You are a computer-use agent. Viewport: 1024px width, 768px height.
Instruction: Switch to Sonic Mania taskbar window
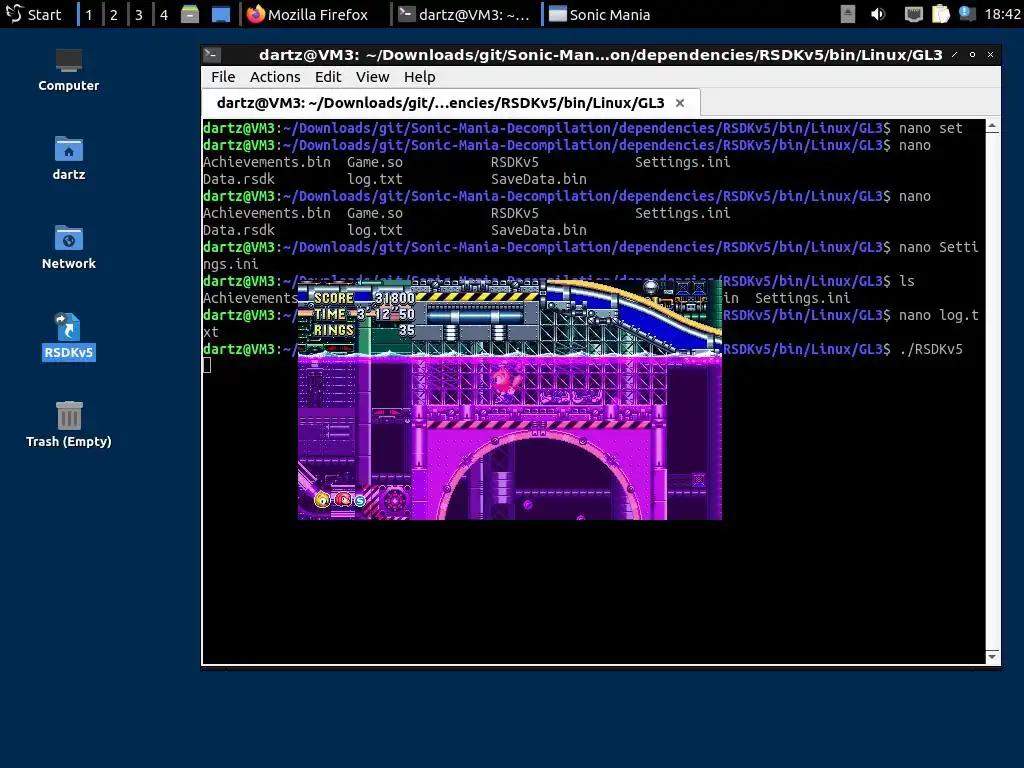[x=600, y=14]
